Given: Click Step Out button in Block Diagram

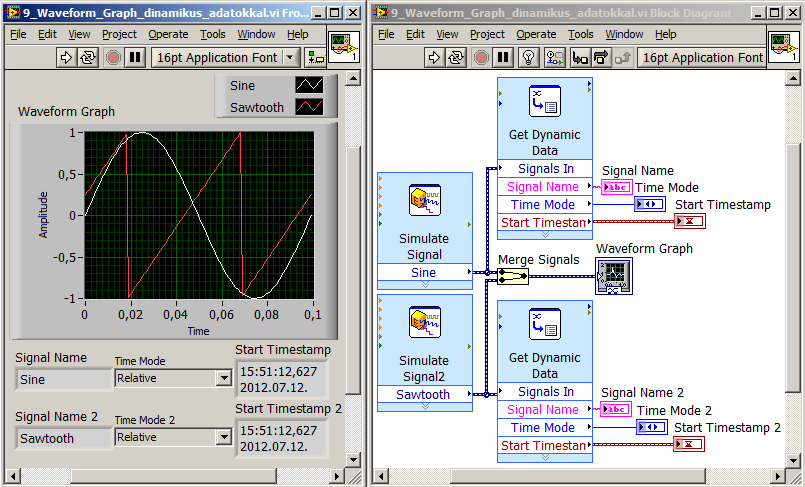Looking at the screenshot, I should [622, 57].
